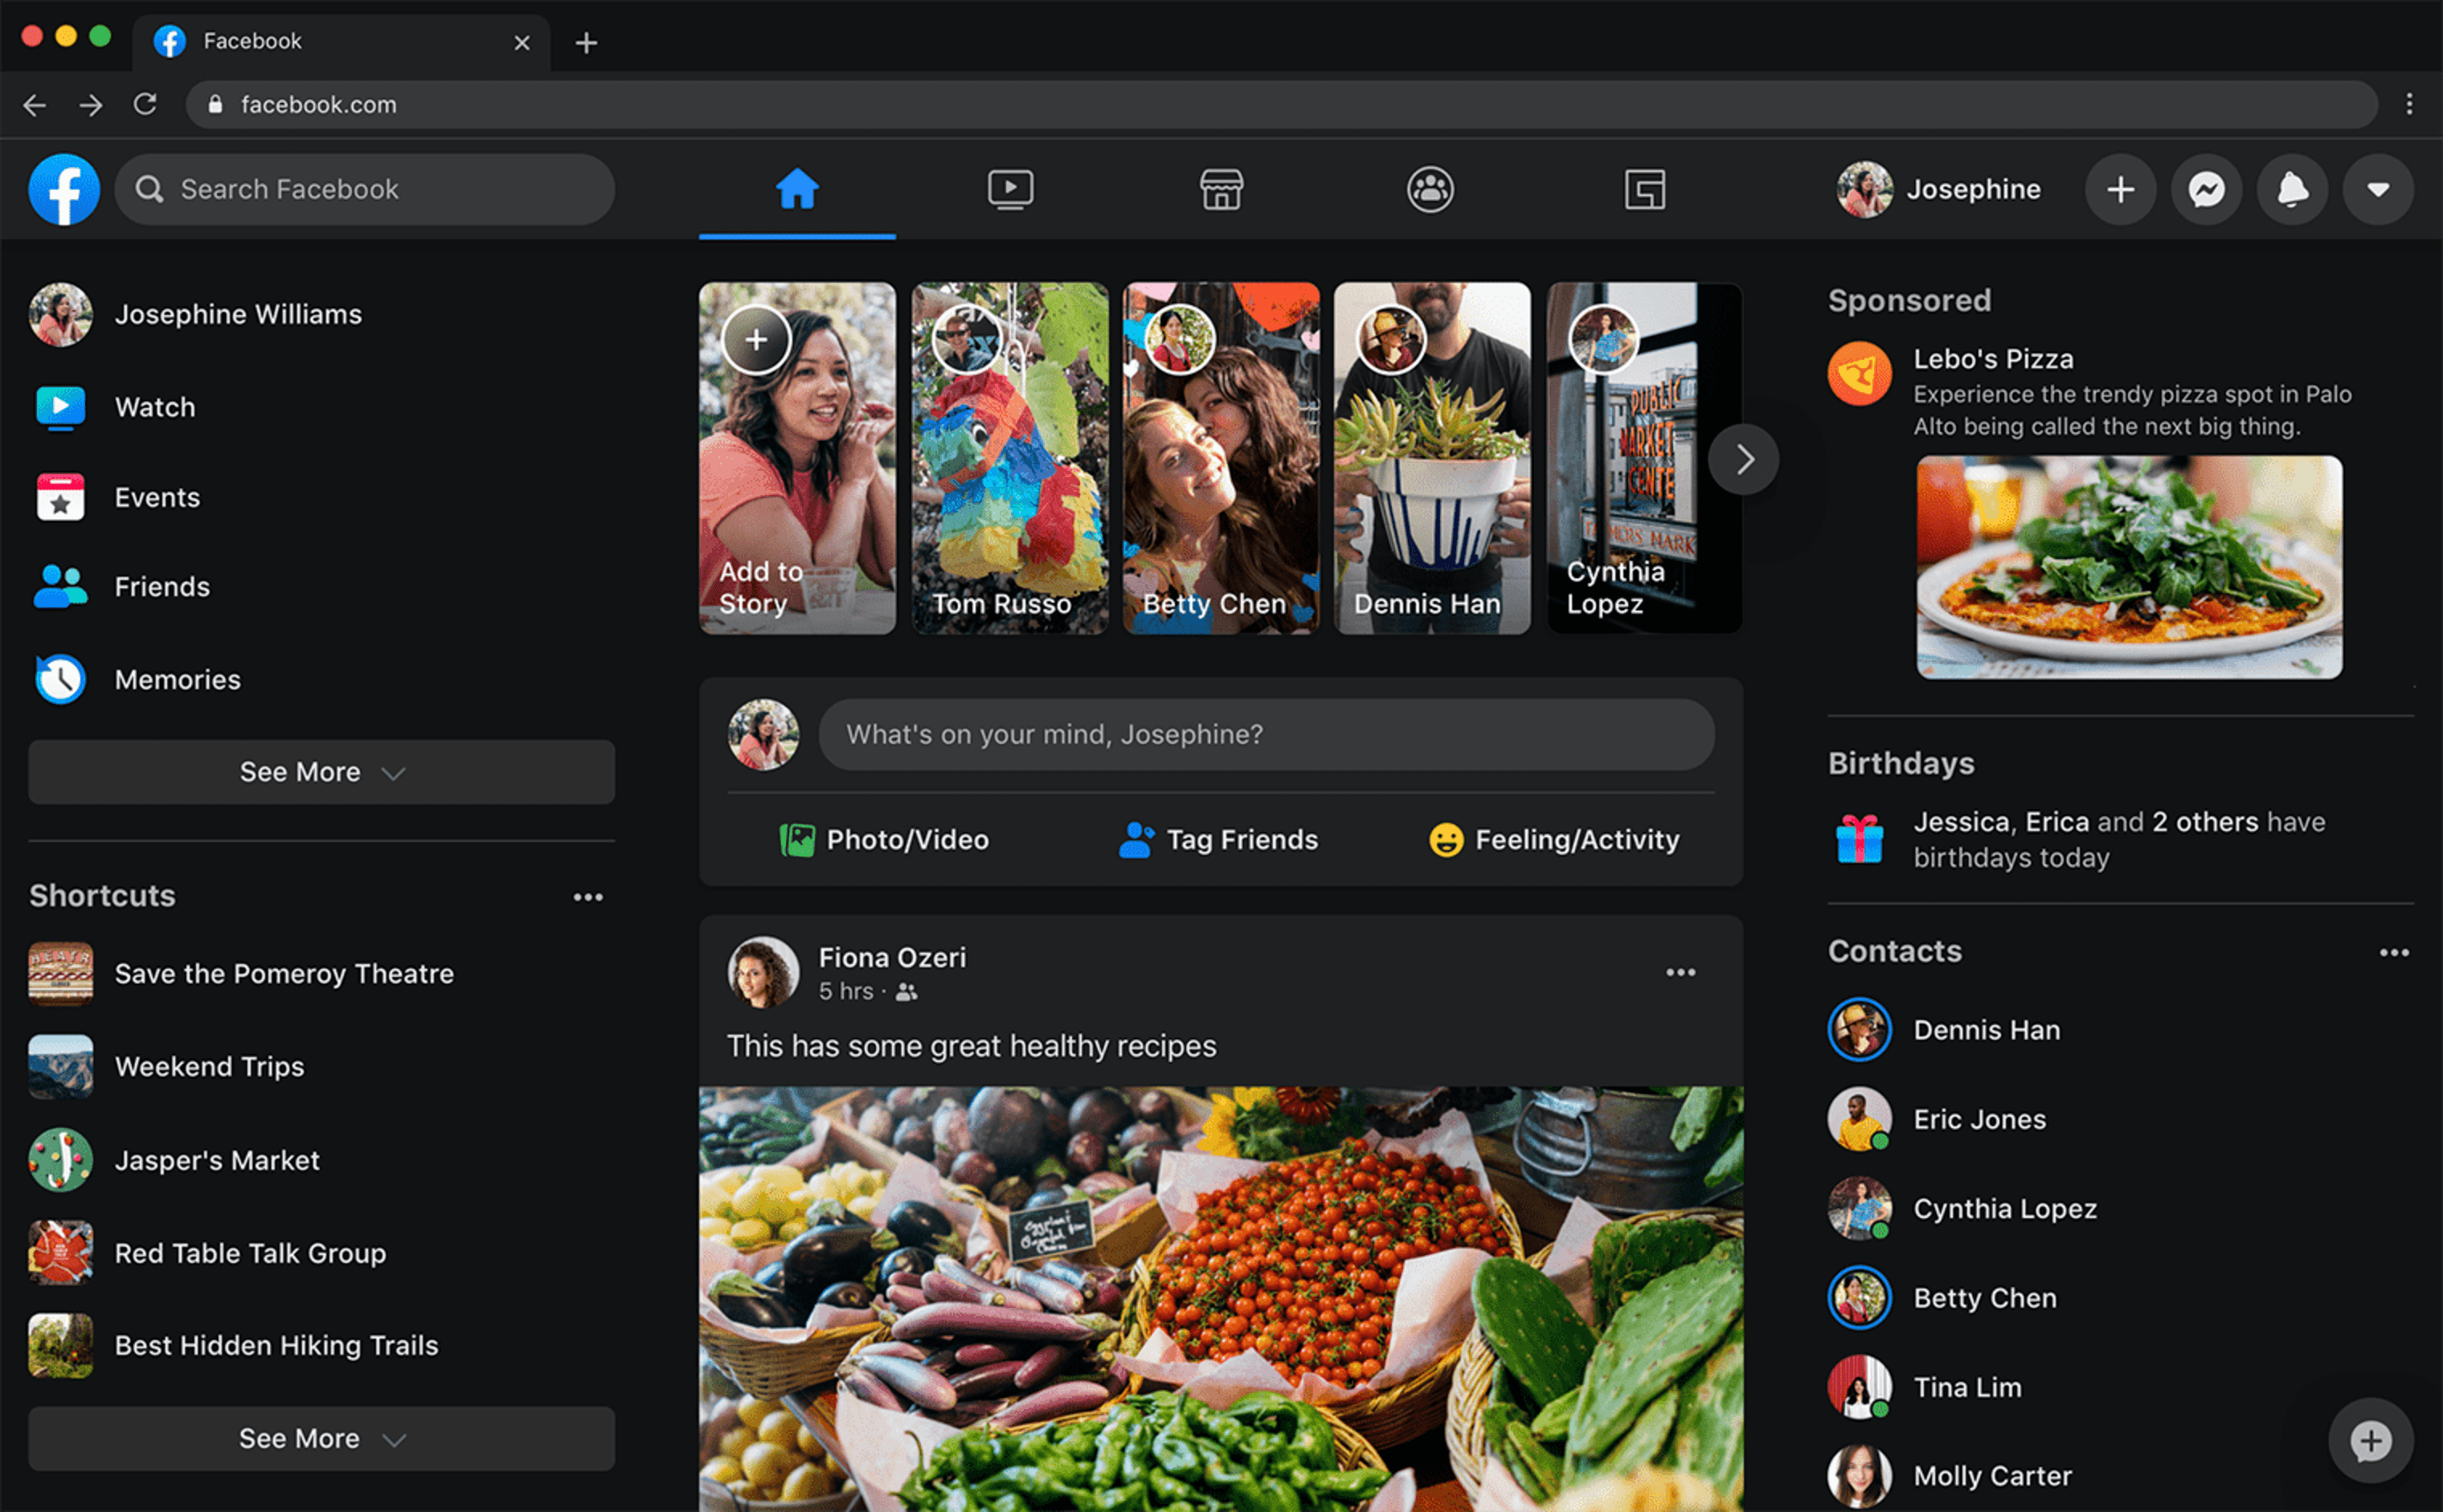Choose Tag Friends in the composer

point(1219,839)
